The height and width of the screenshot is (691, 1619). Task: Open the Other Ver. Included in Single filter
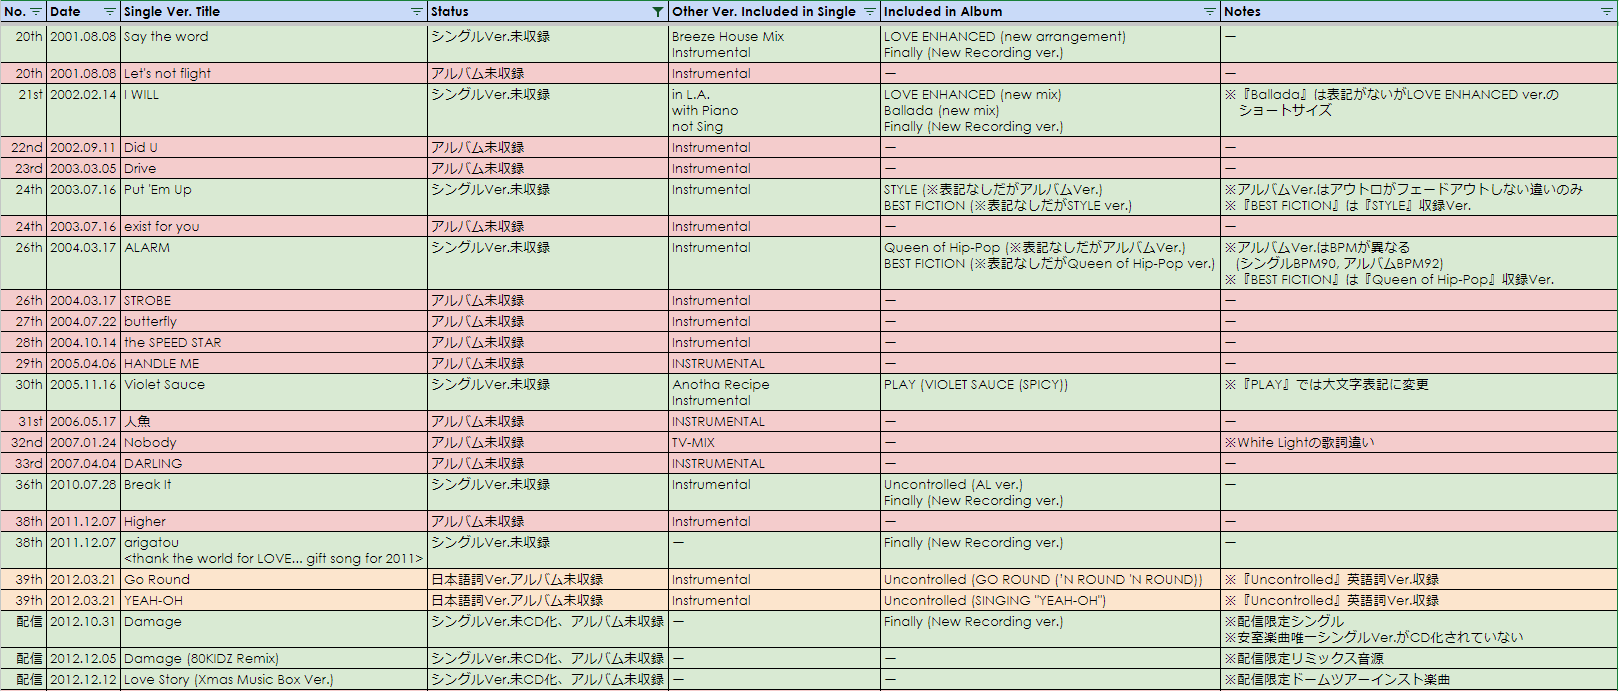click(870, 12)
